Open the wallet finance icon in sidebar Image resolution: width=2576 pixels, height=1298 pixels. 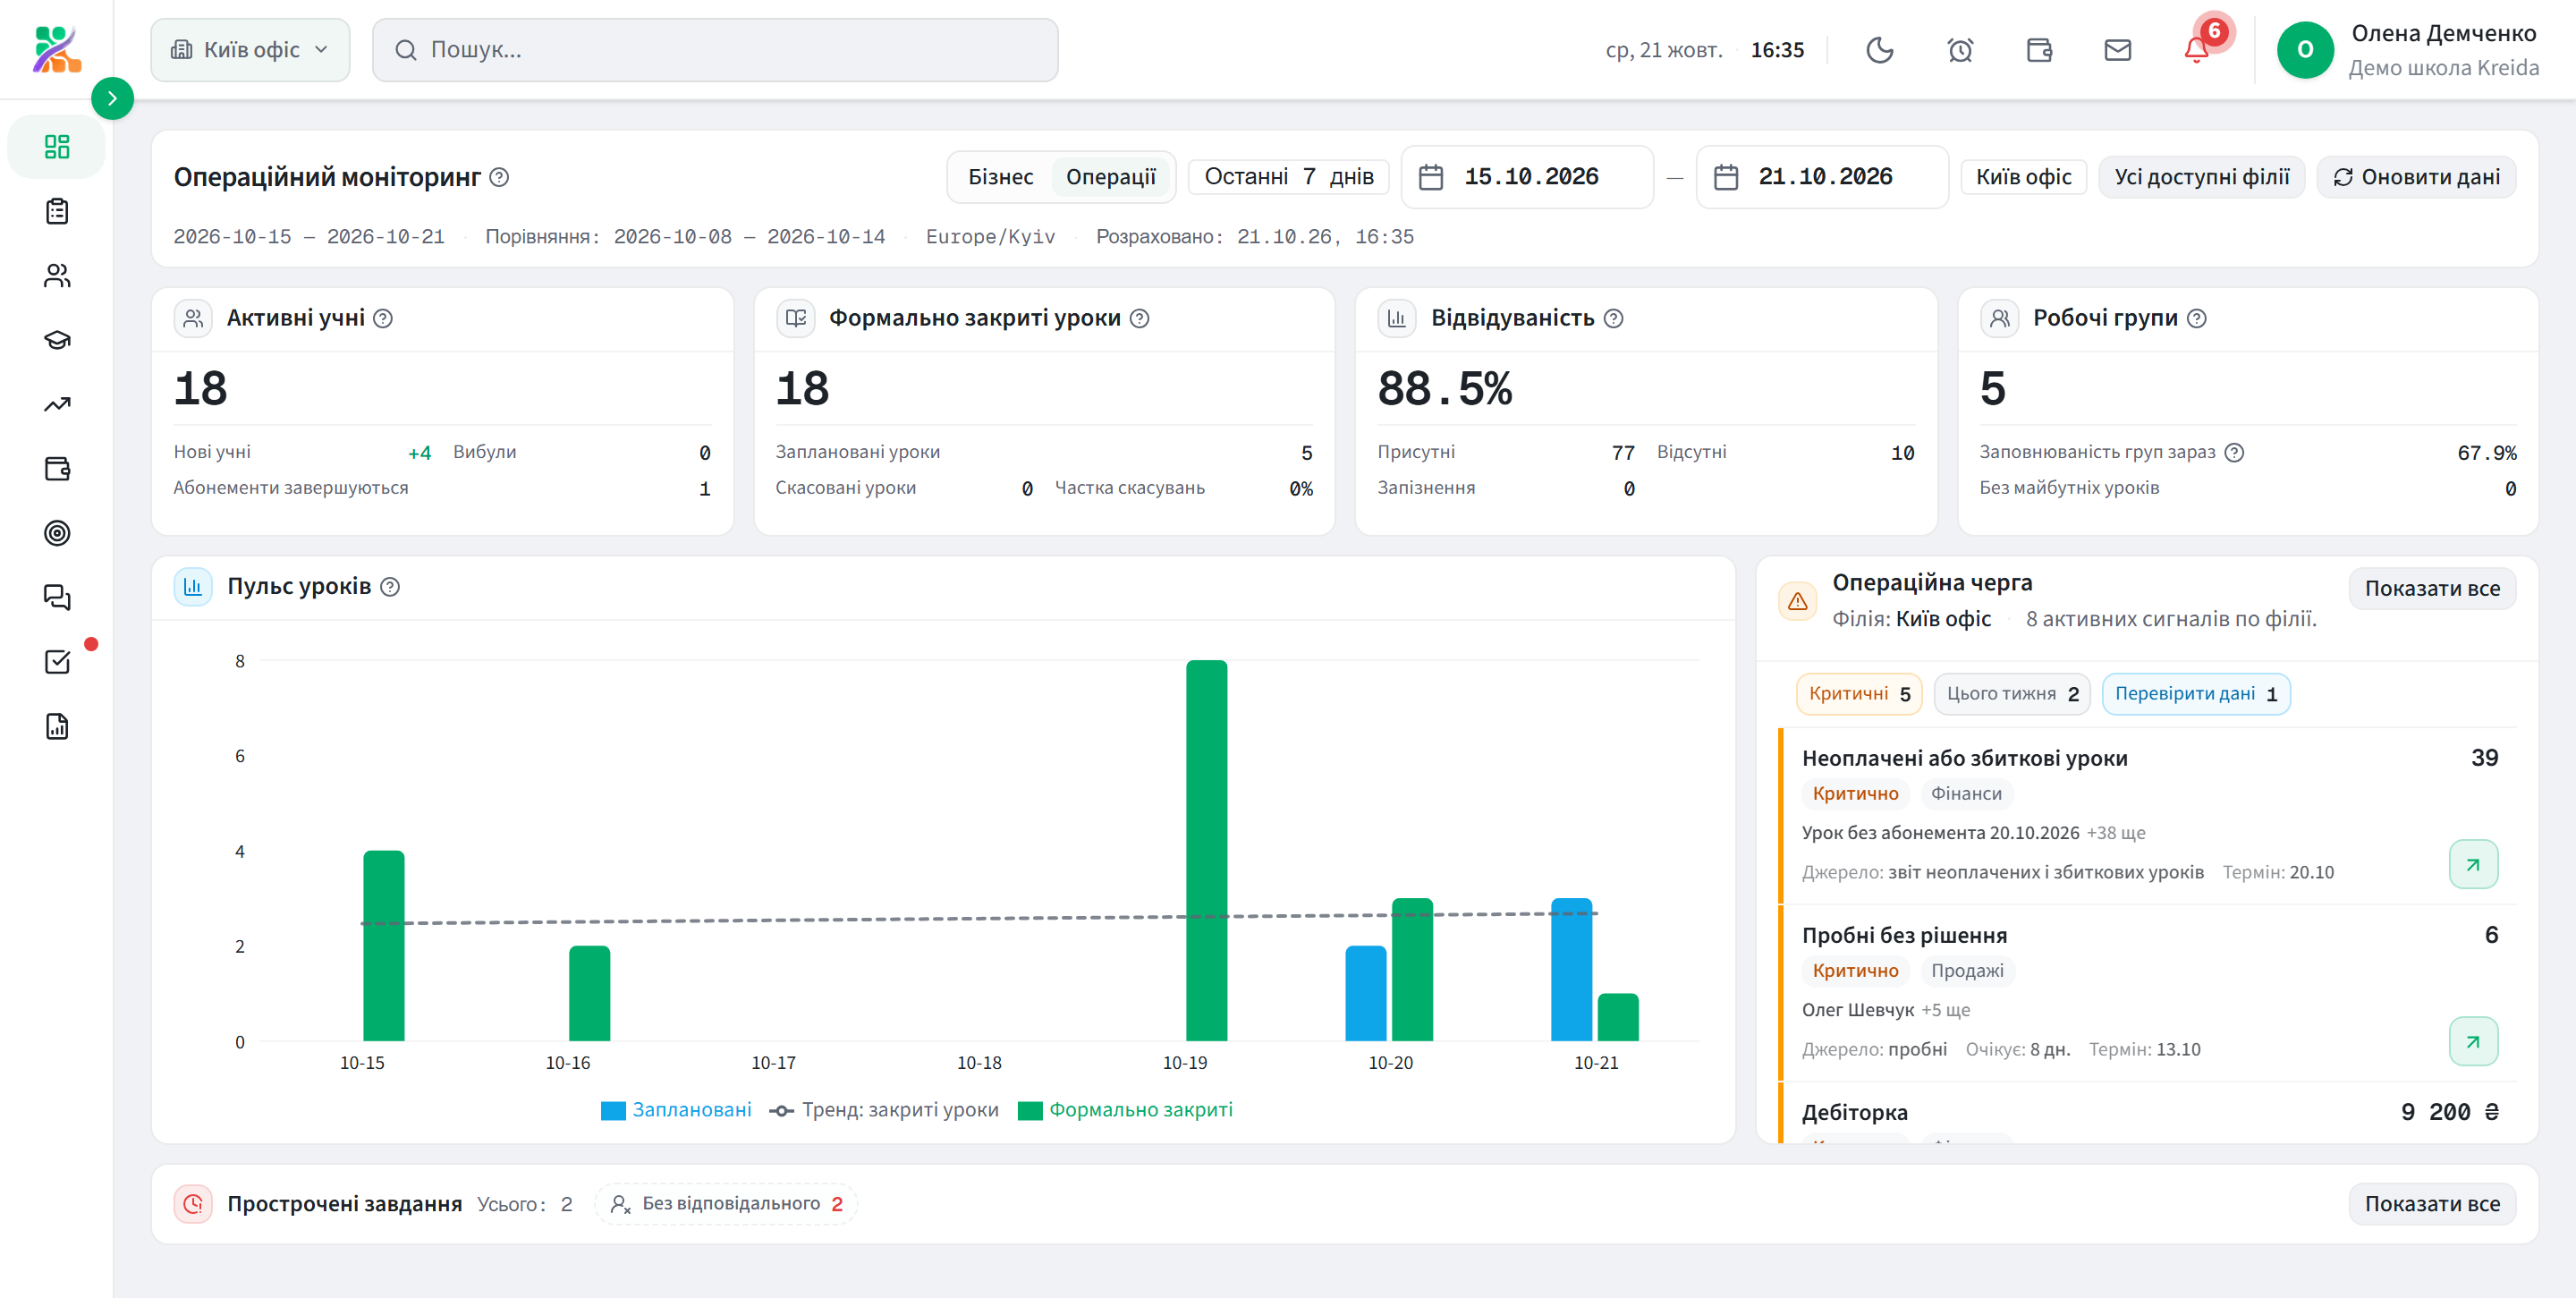pos(57,468)
